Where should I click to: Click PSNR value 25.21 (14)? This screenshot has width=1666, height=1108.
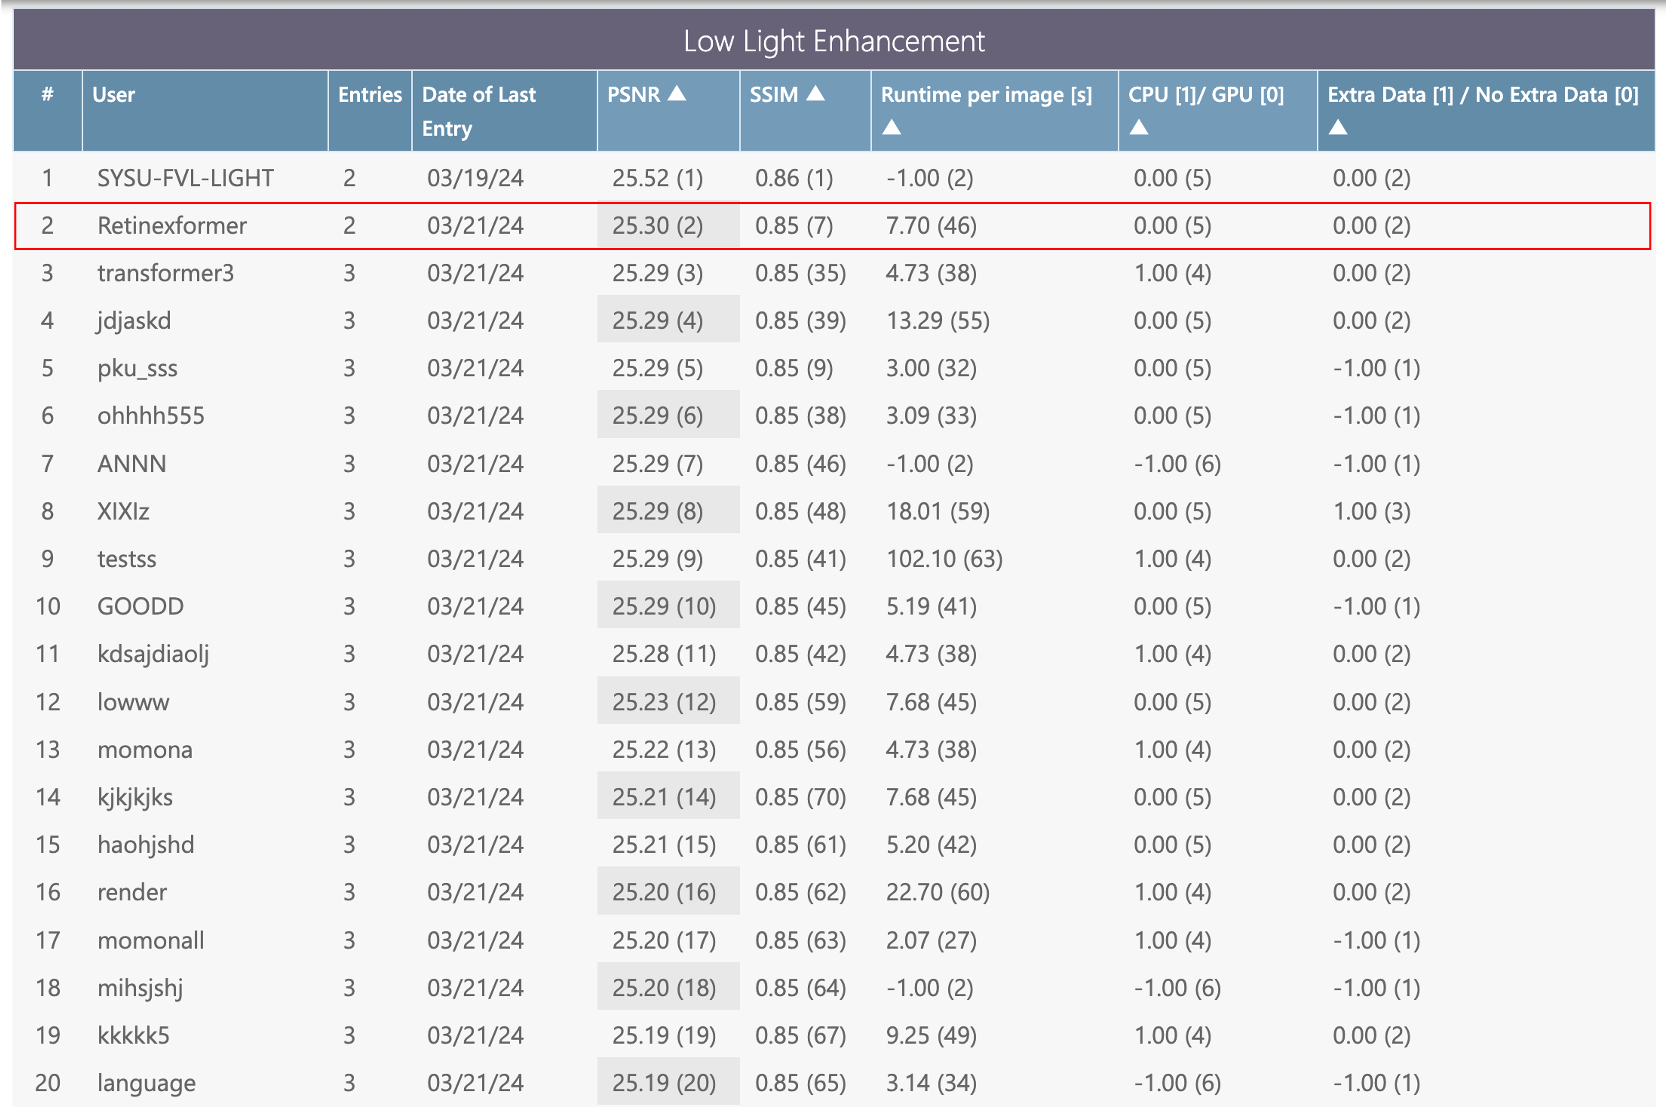(664, 798)
